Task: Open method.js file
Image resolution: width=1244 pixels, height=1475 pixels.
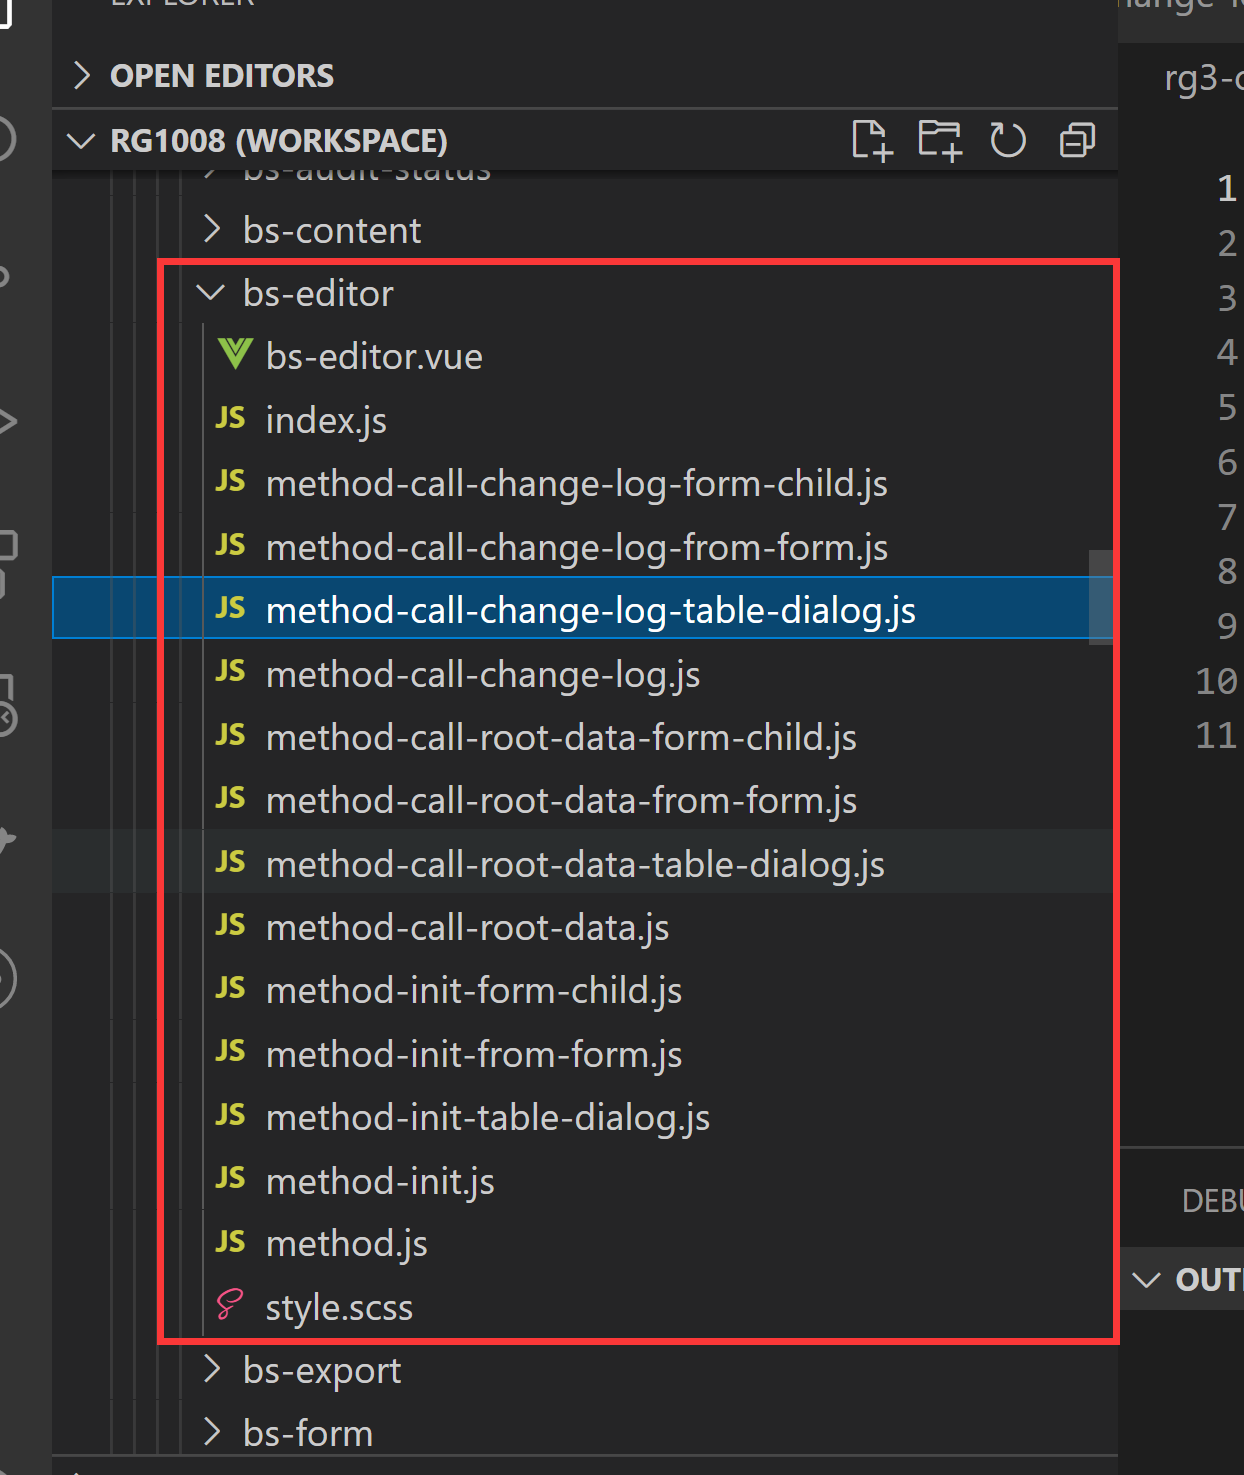Action: click(x=346, y=1243)
